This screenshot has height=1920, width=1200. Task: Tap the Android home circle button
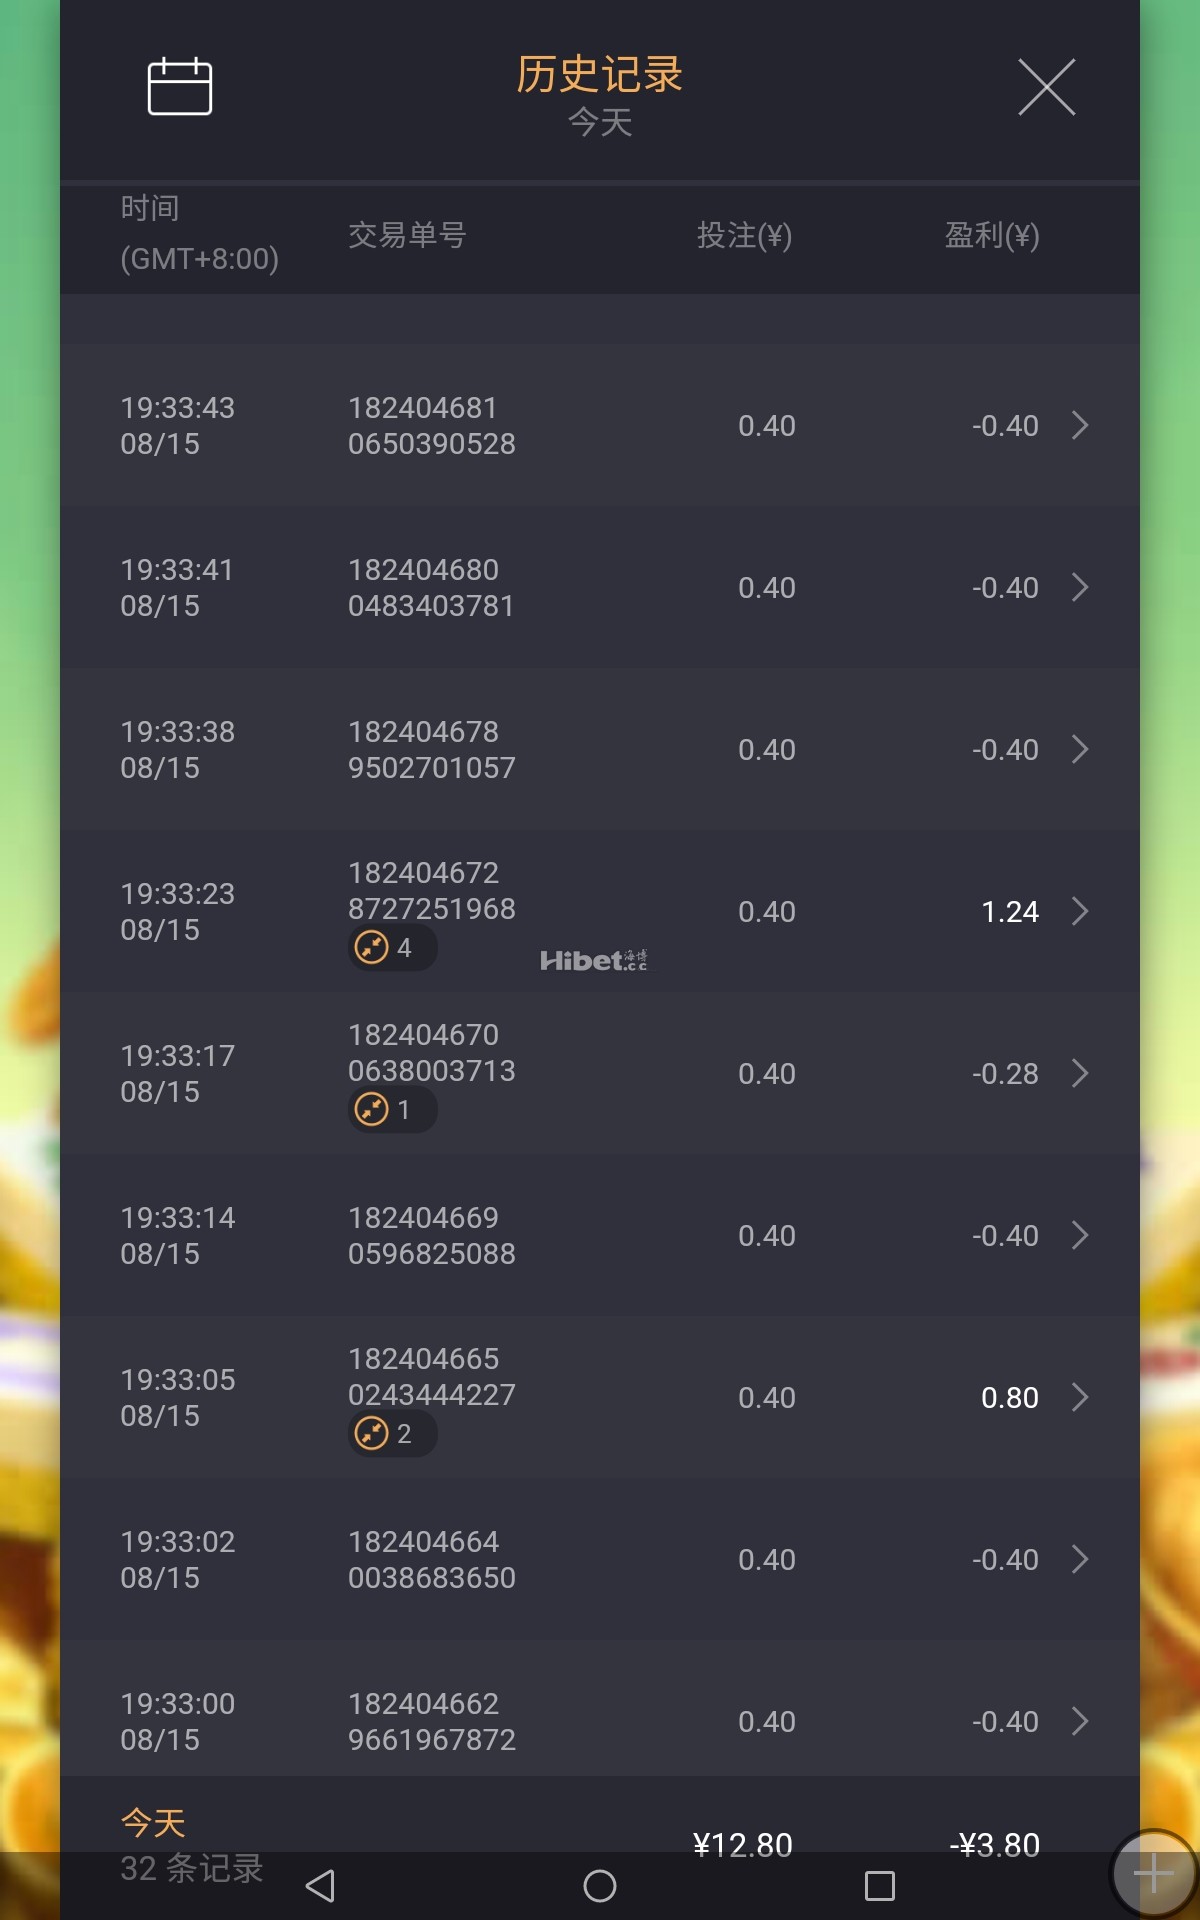(600, 1886)
